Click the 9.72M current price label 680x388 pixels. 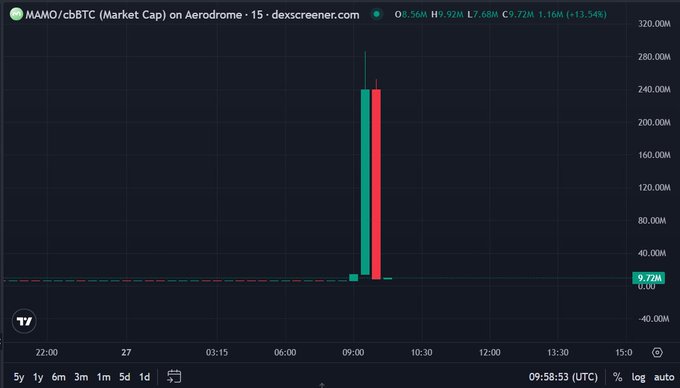649,278
